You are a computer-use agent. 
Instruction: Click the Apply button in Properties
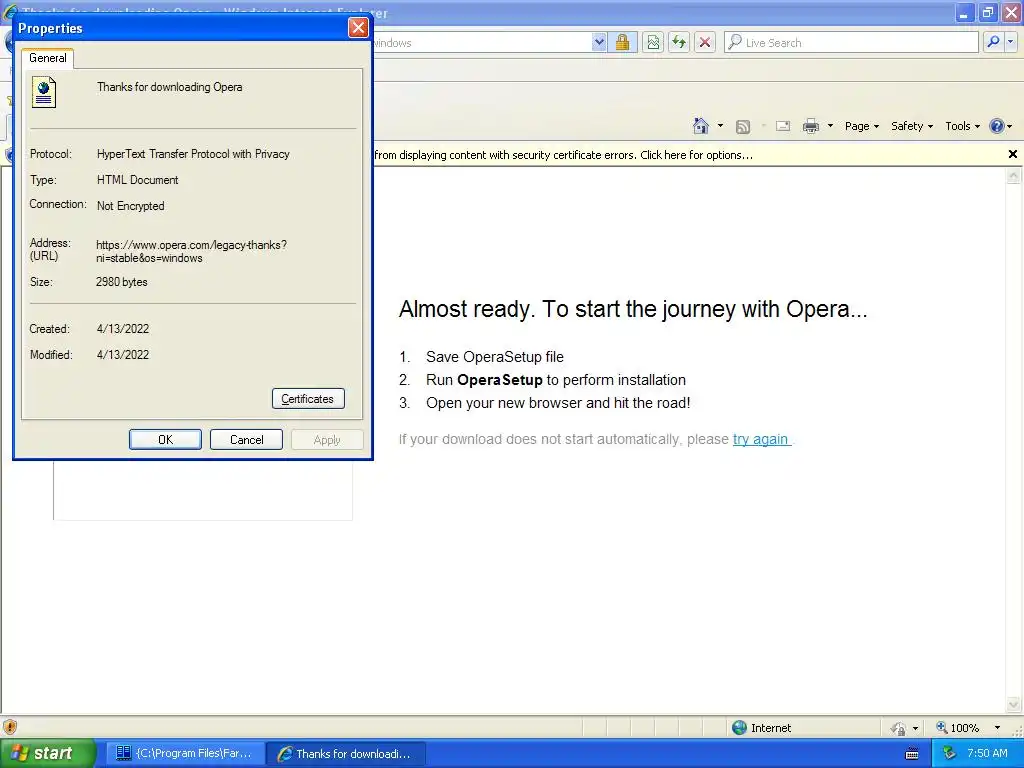click(x=327, y=440)
